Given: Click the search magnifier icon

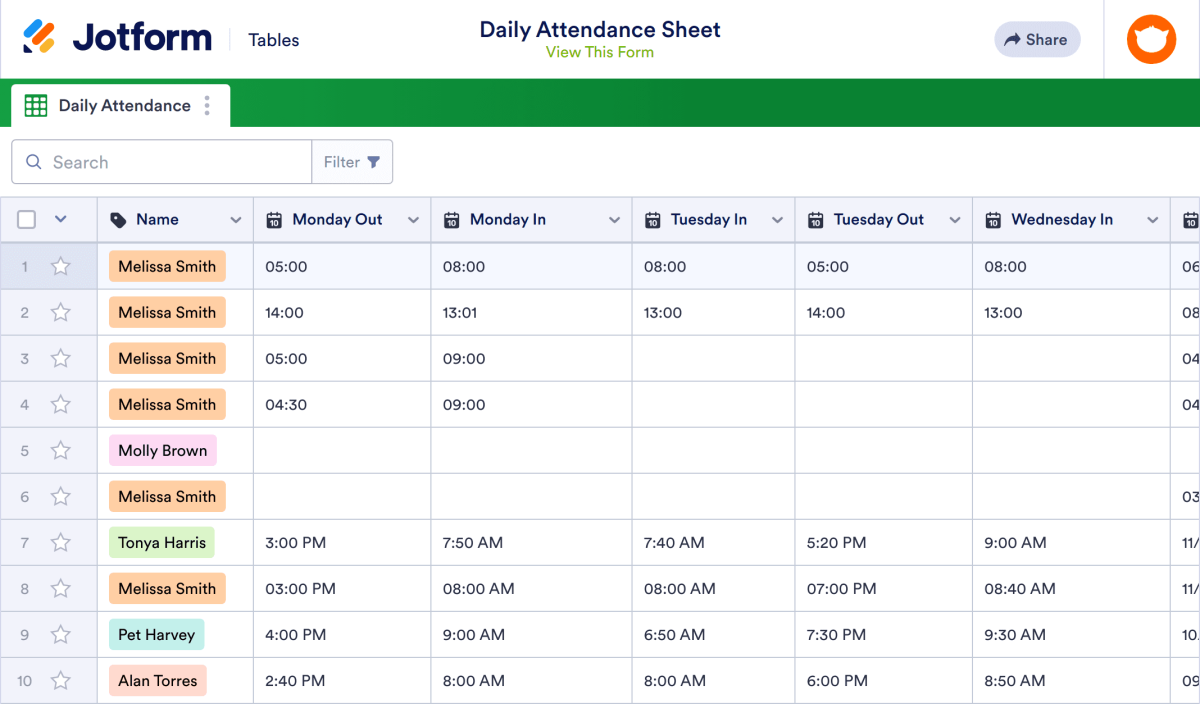Looking at the screenshot, I should (x=34, y=162).
